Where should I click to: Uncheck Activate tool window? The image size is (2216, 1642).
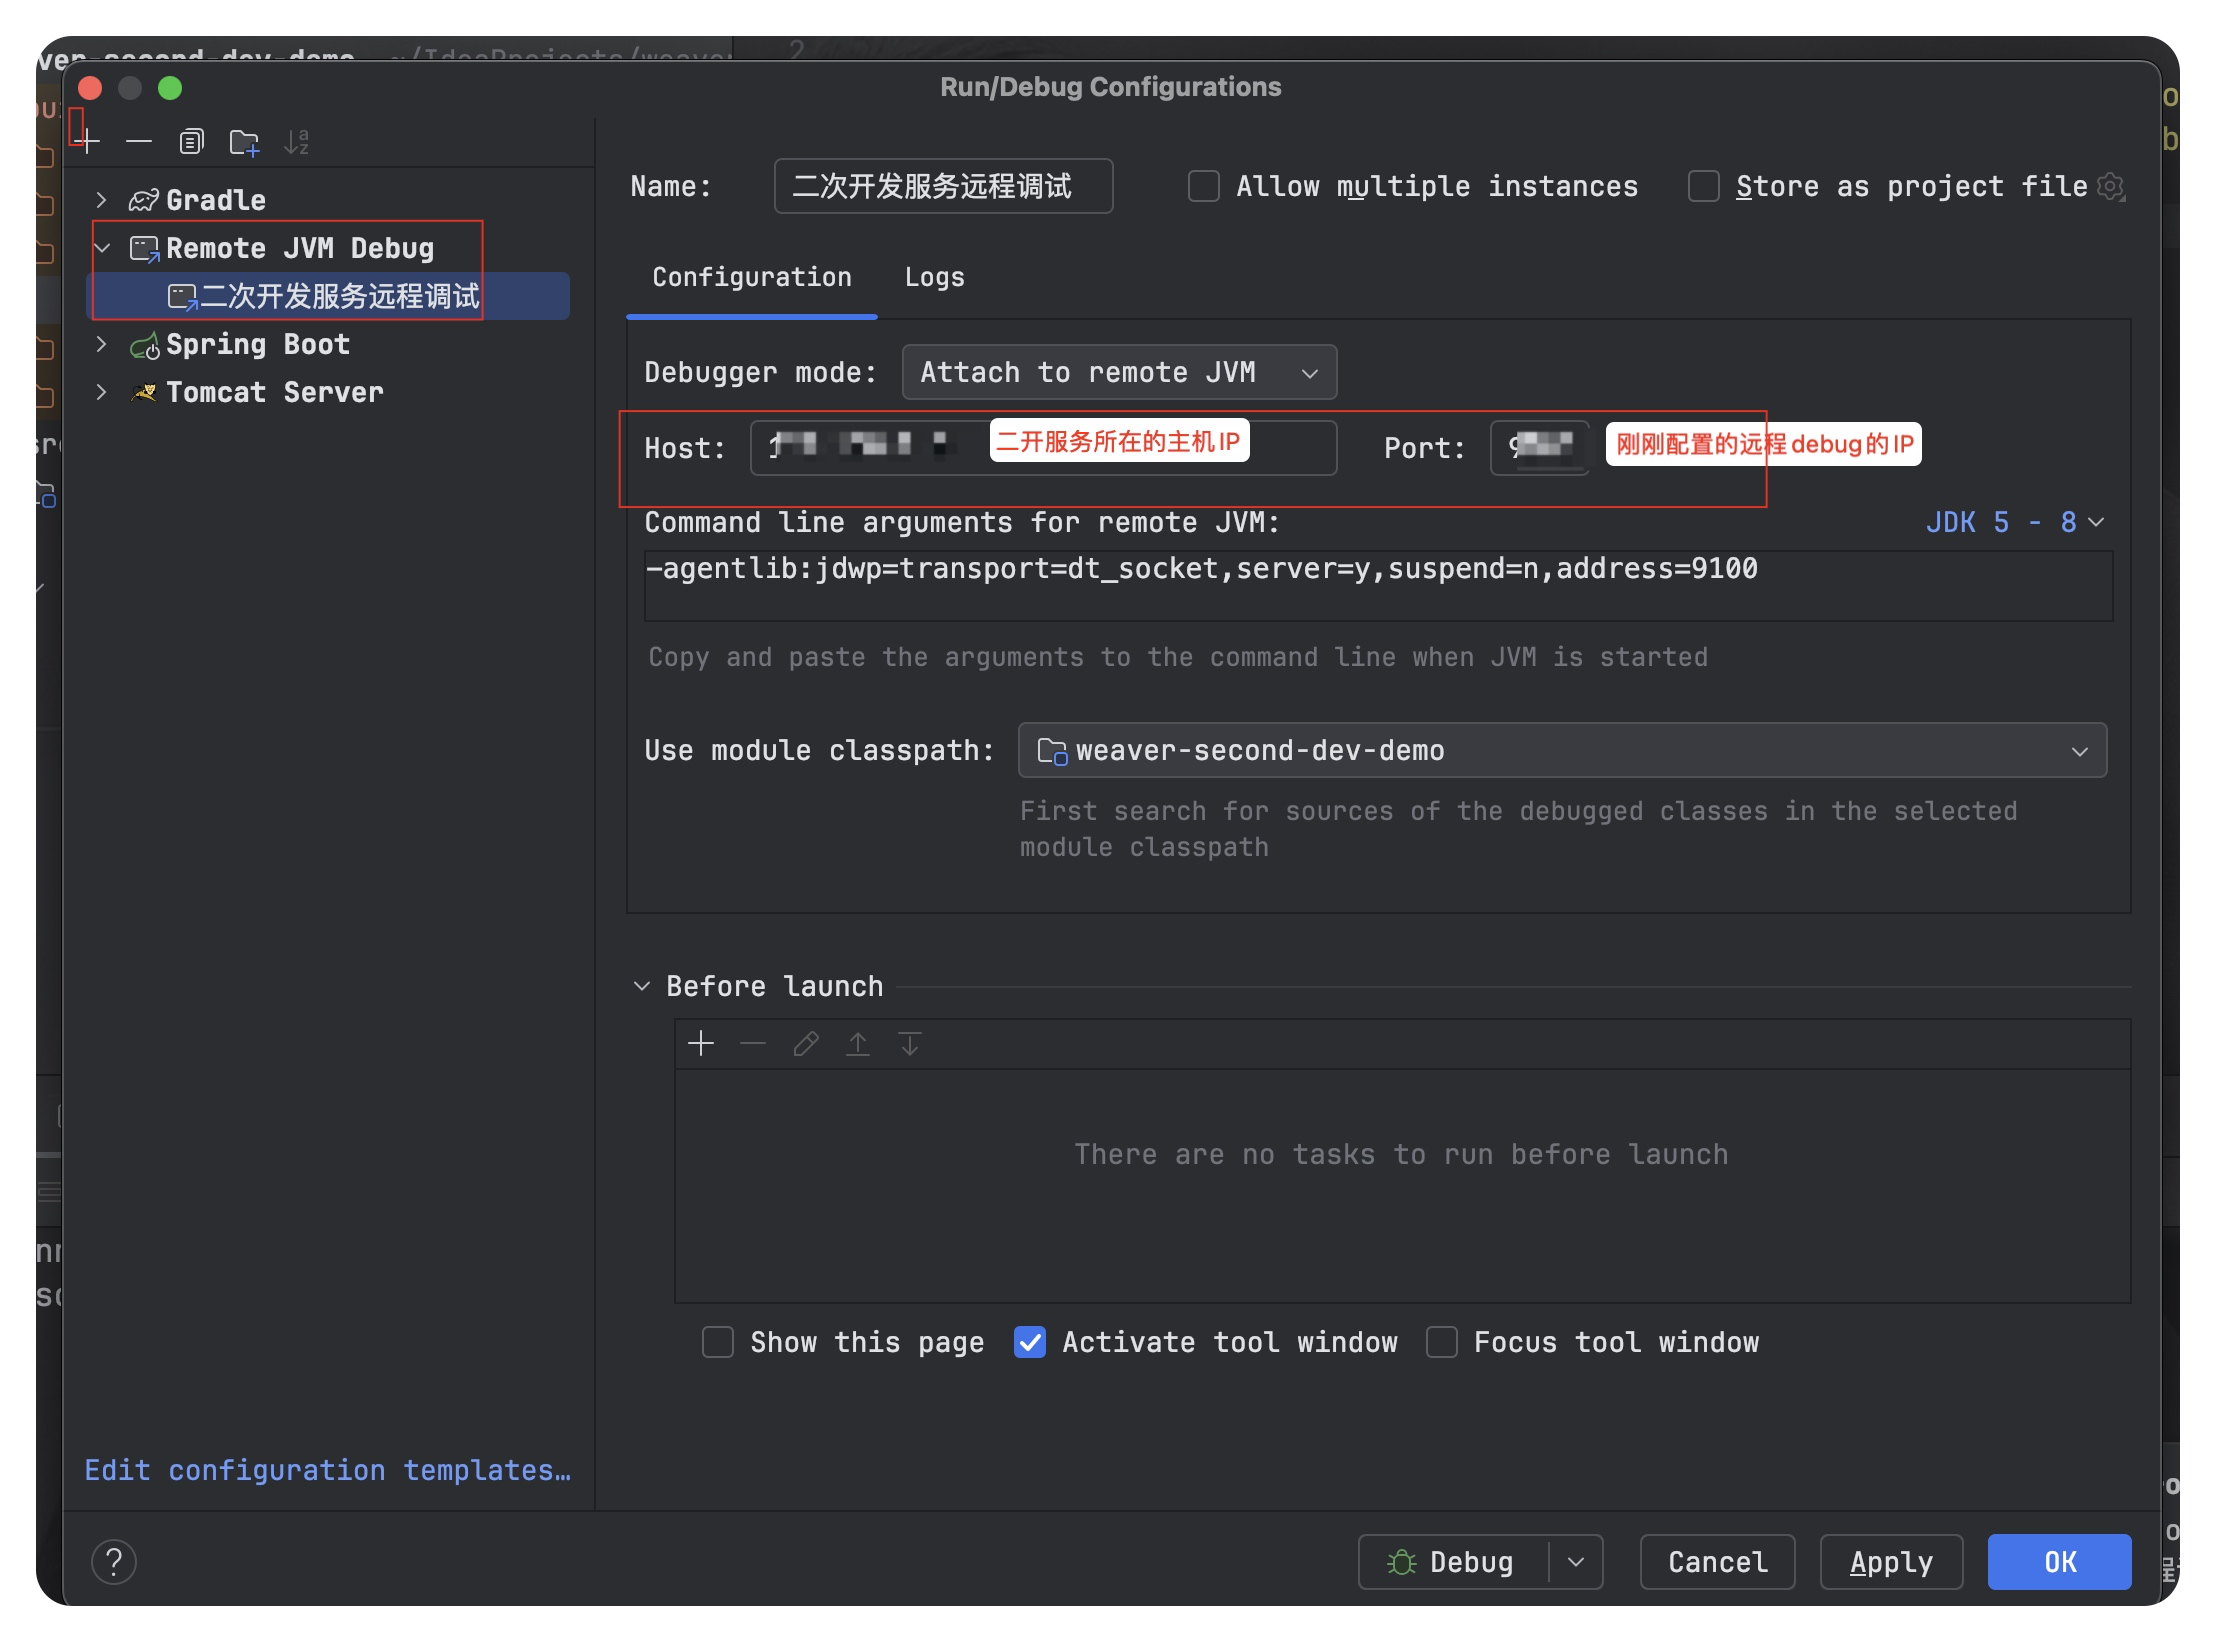point(1030,1342)
